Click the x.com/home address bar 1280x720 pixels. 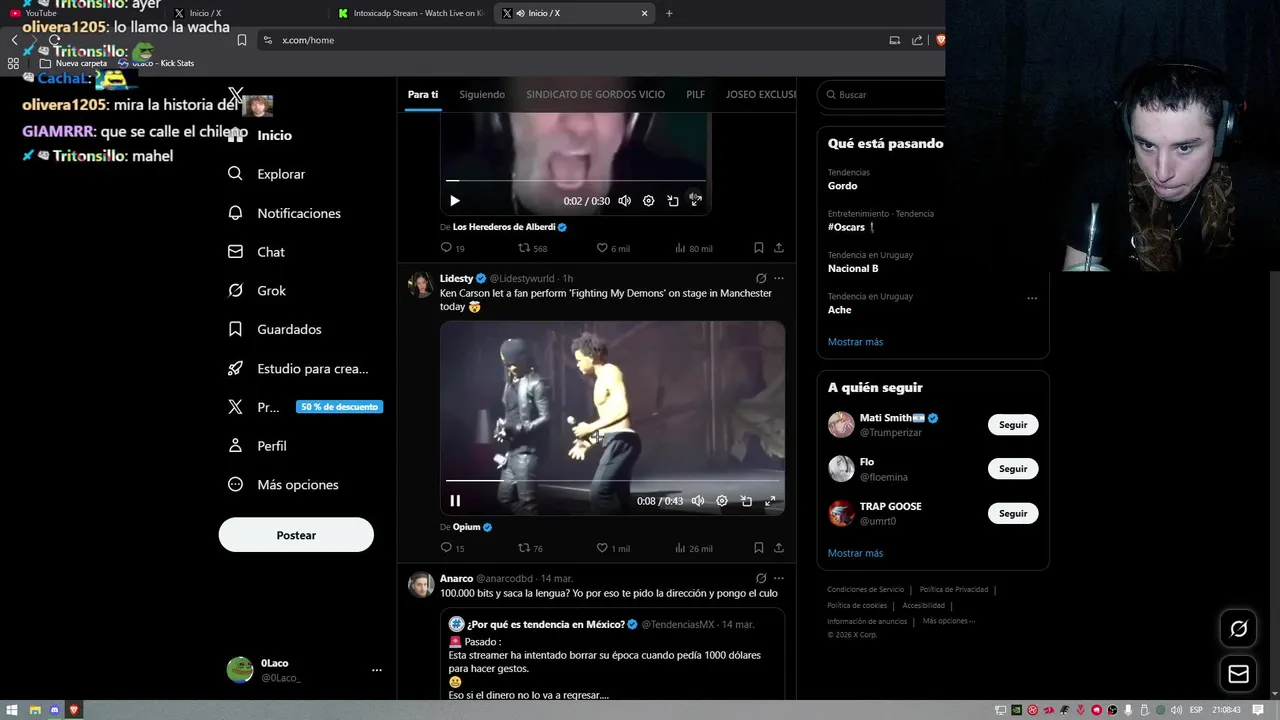(x=570, y=40)
